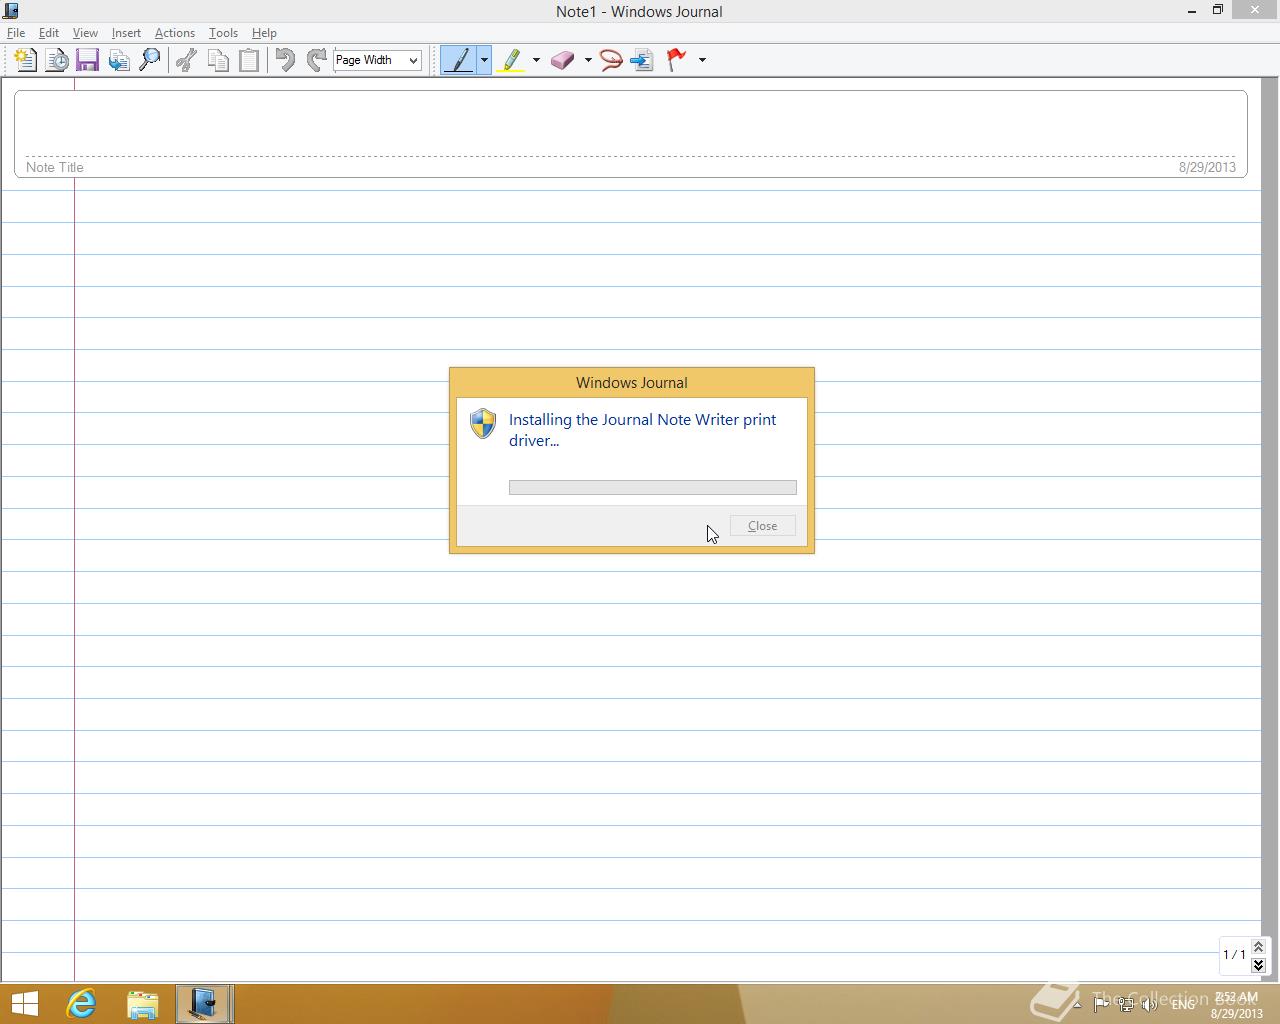Image resolution: width=1280 pixels, height=1024 pixels.
Task: Click the Insert/Remove Space tool
Action: pyautogui.click(x=643, y=60)
